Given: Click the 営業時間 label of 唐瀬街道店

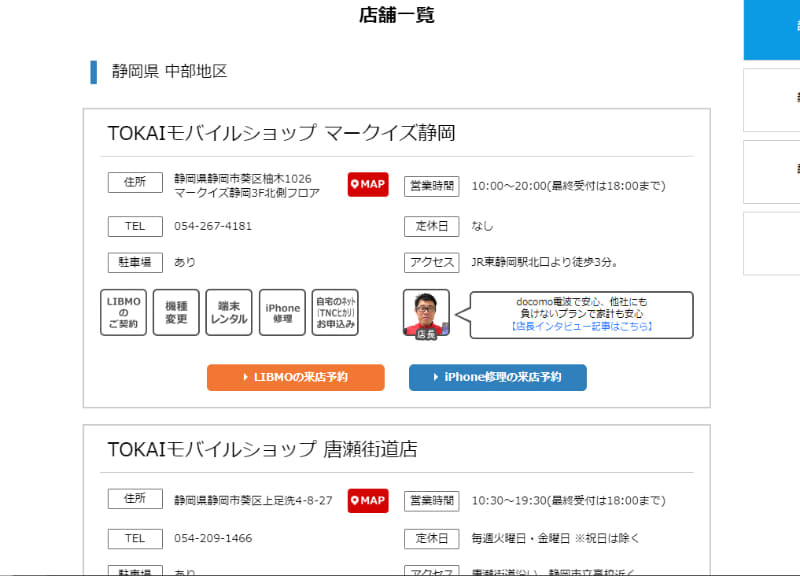Looking at the screenshot, I should 431,500.
